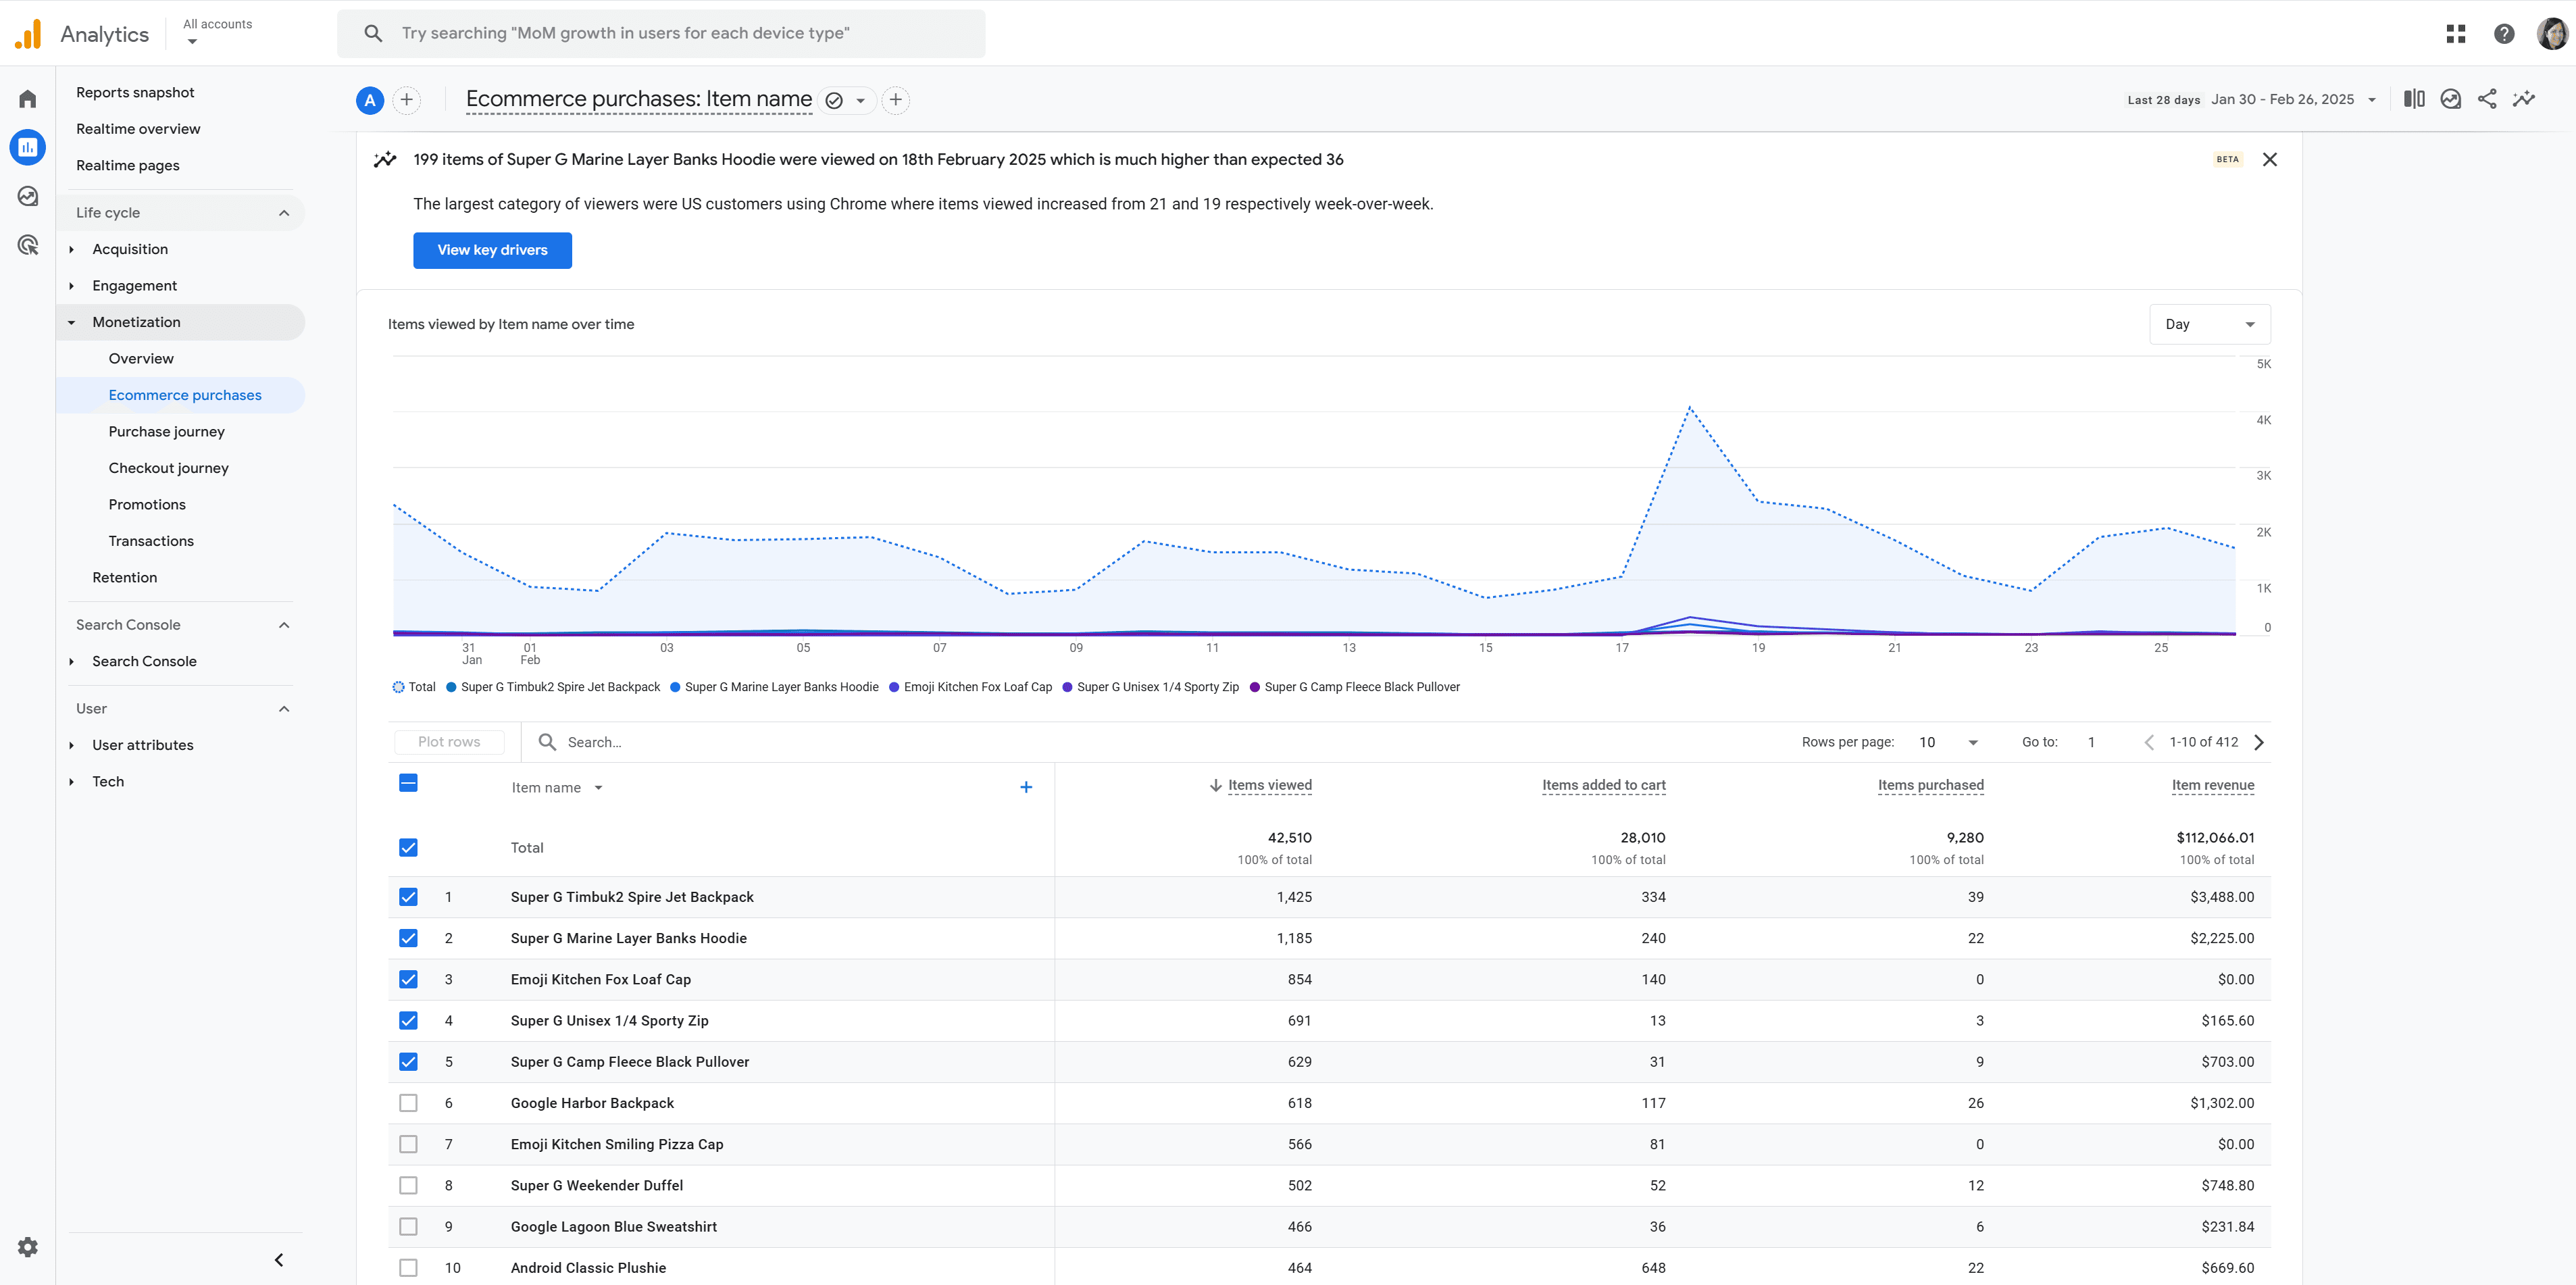Click Super G Camp Fleece Black Pullover legend dot
Screen dimensions: 2576x1285
1255,687
